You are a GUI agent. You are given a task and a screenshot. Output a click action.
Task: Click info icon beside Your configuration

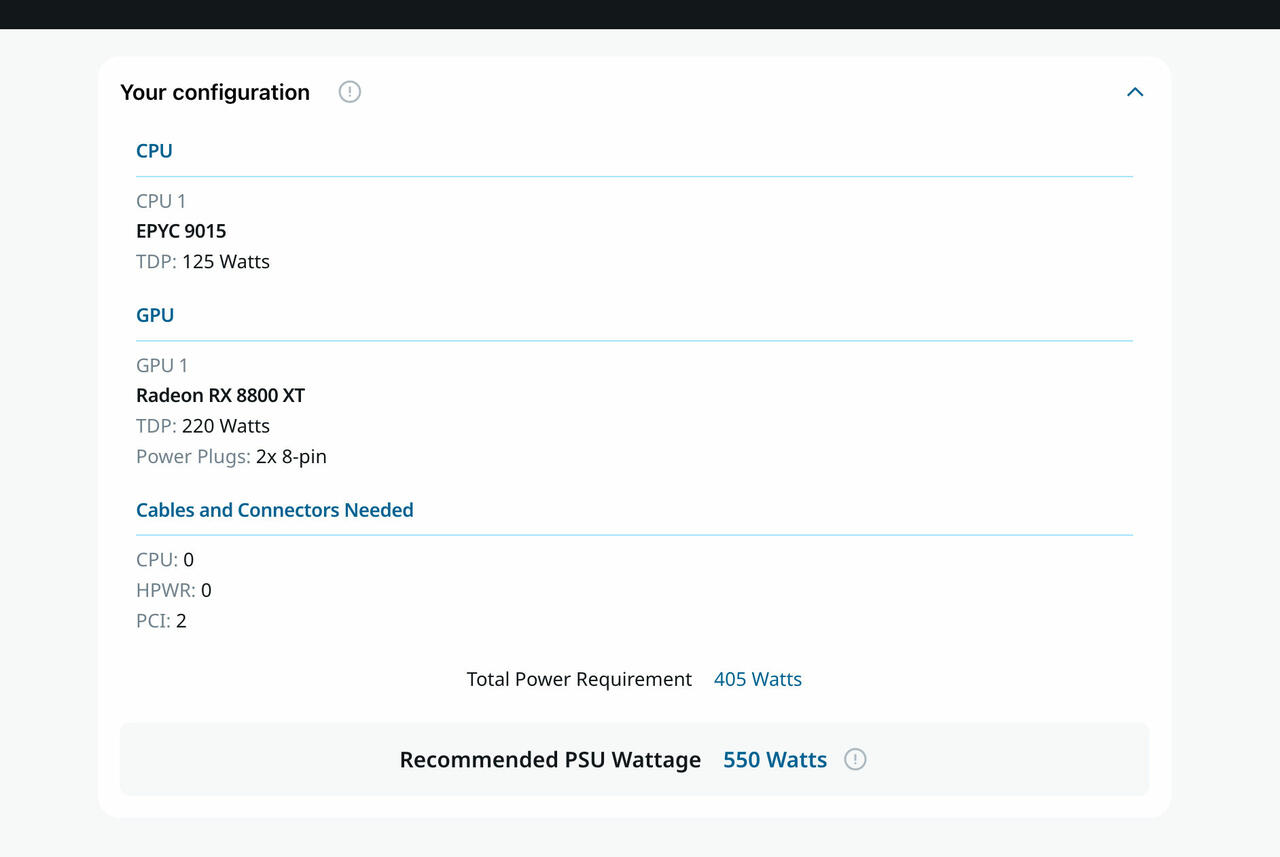tap(349, 92)
